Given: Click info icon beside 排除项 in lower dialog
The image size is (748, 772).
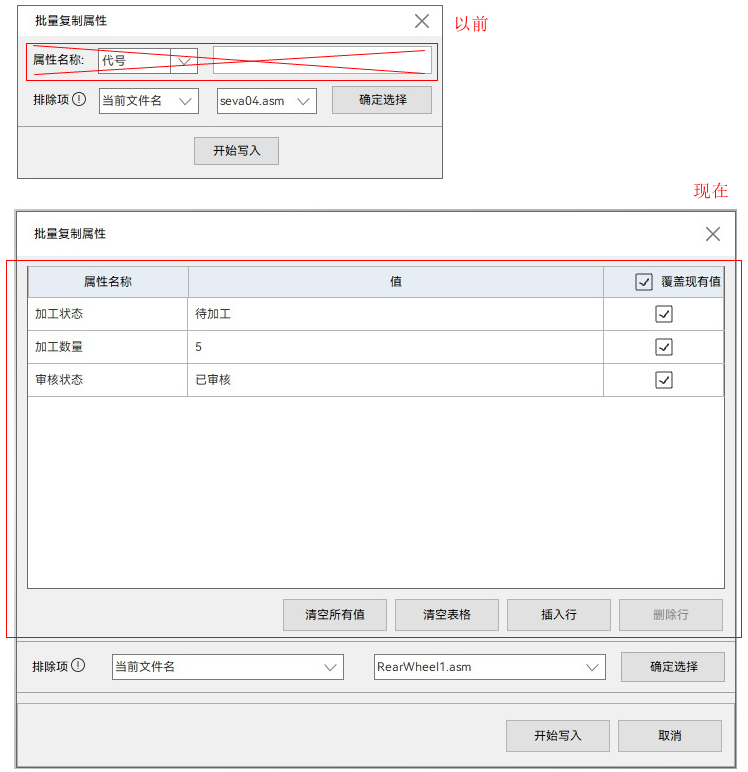Looking at the screenshot, I should click(x=78, y=666).
